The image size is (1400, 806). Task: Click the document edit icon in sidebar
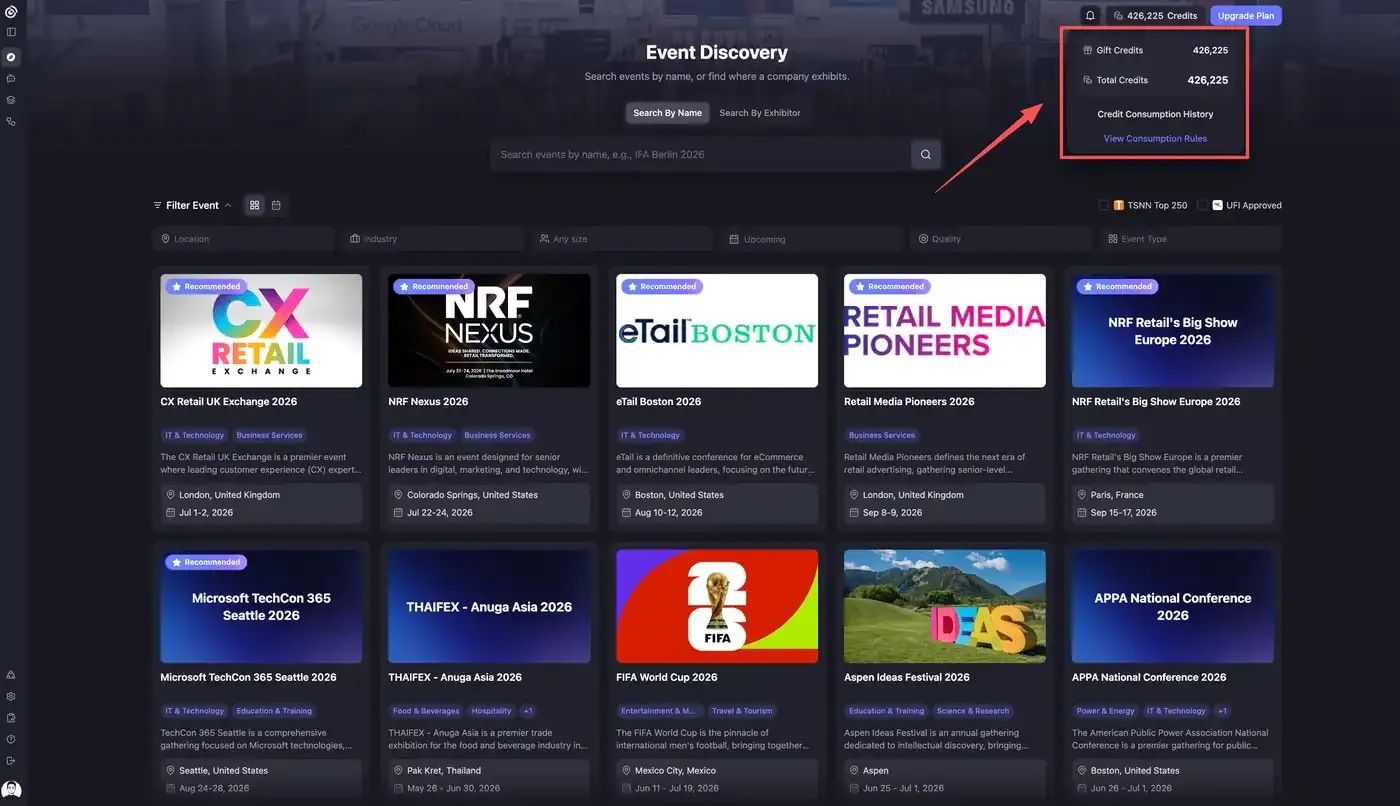[11, 718]
